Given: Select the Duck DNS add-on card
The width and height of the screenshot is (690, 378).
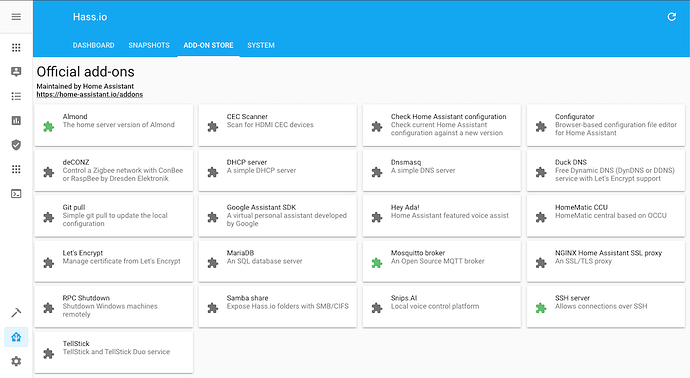Looking at the screenshot, I should [x=606, y=171].
